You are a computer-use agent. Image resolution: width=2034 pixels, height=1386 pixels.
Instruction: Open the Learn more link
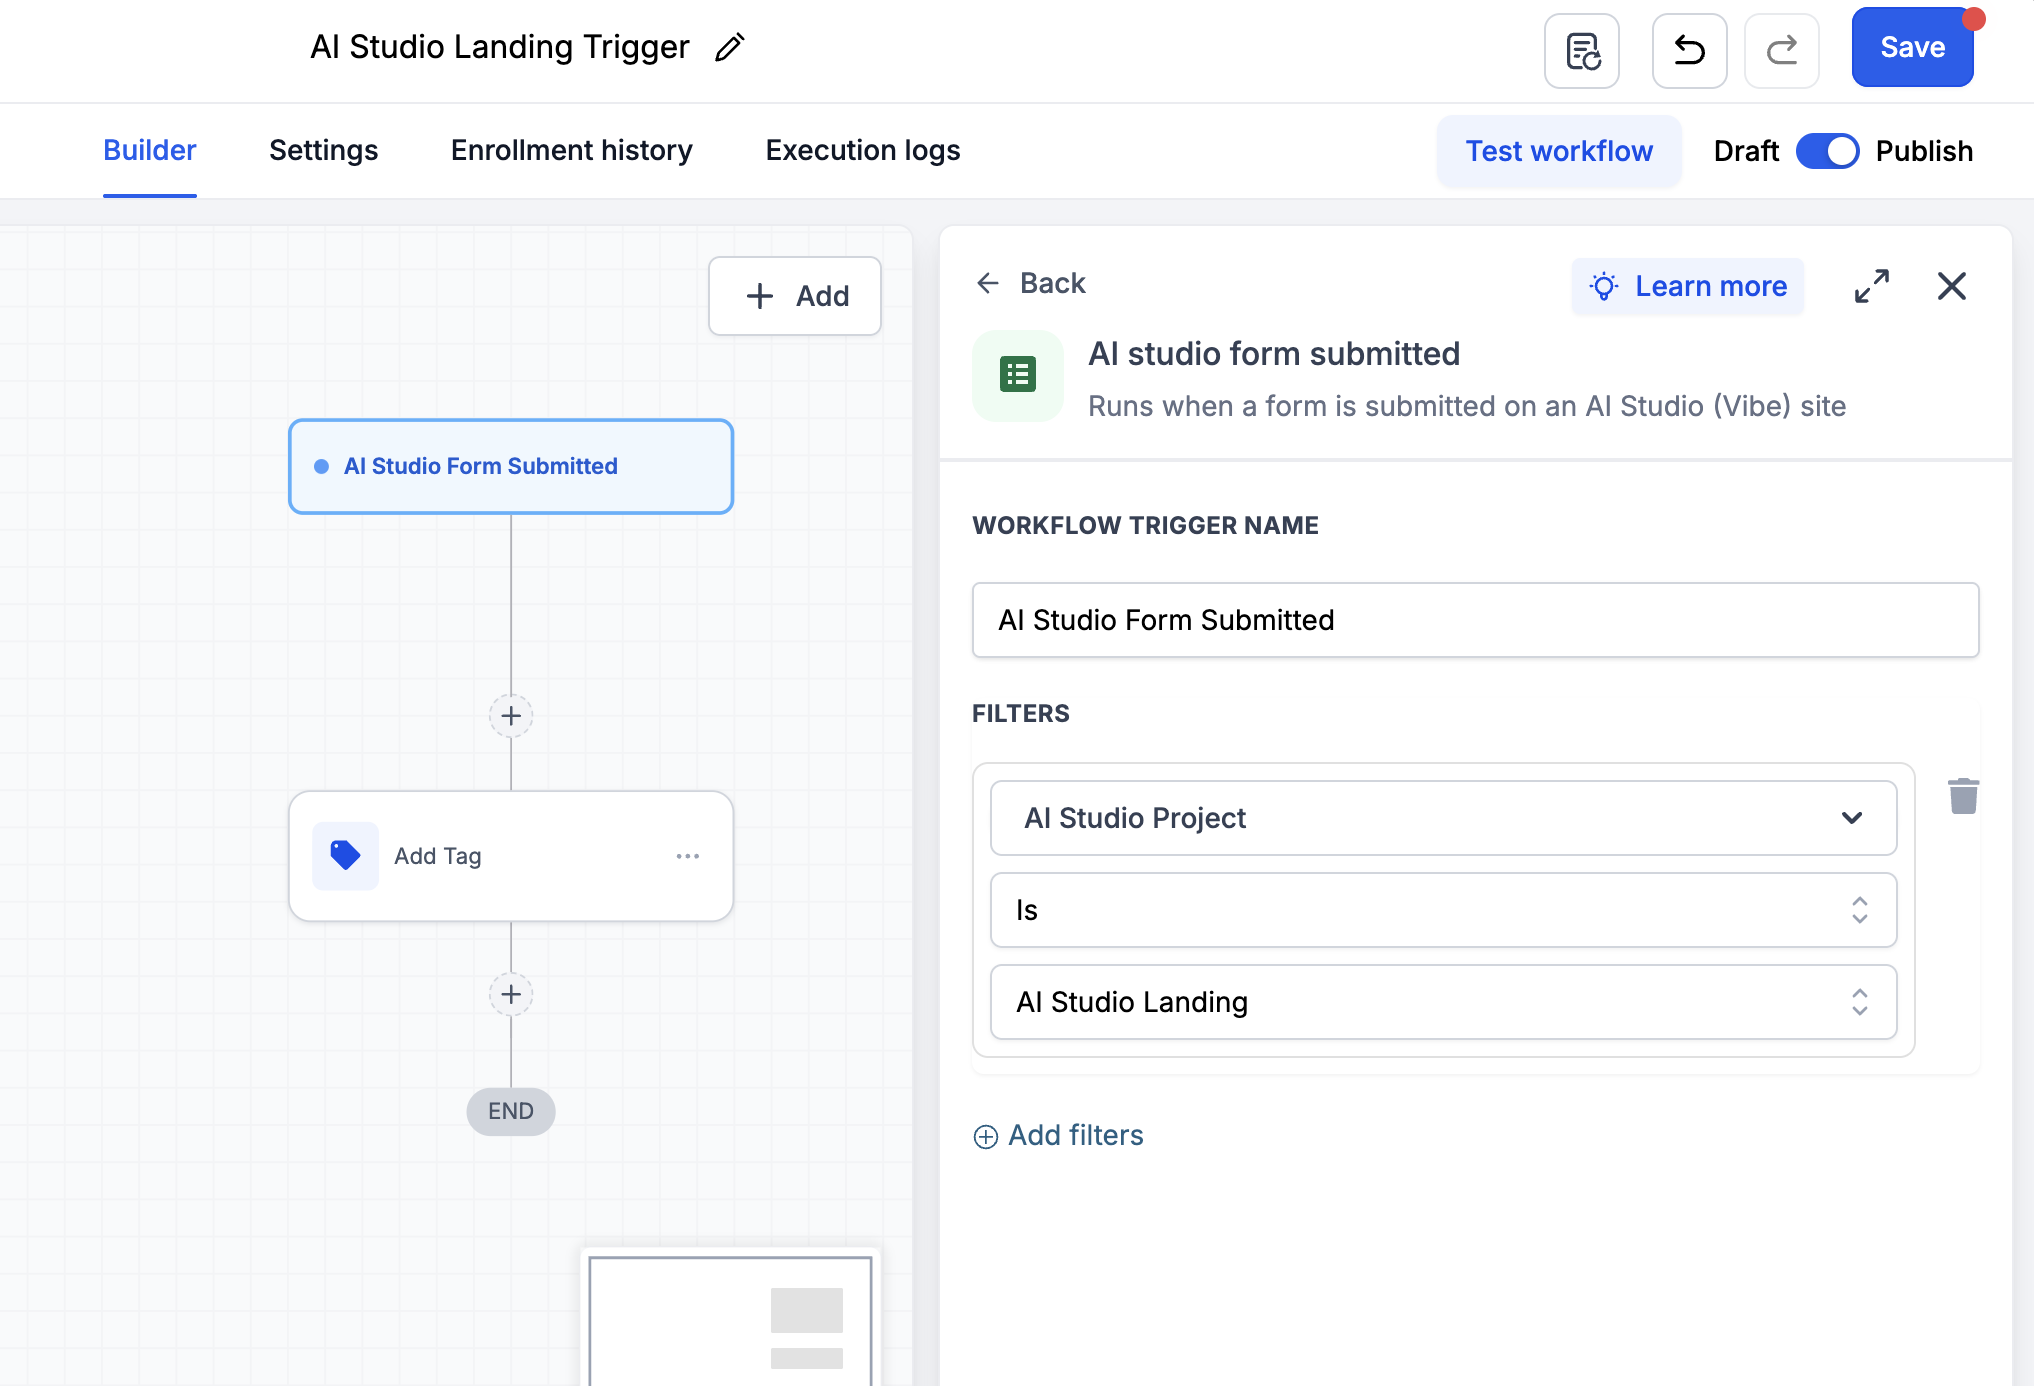tap(1688, 286)
